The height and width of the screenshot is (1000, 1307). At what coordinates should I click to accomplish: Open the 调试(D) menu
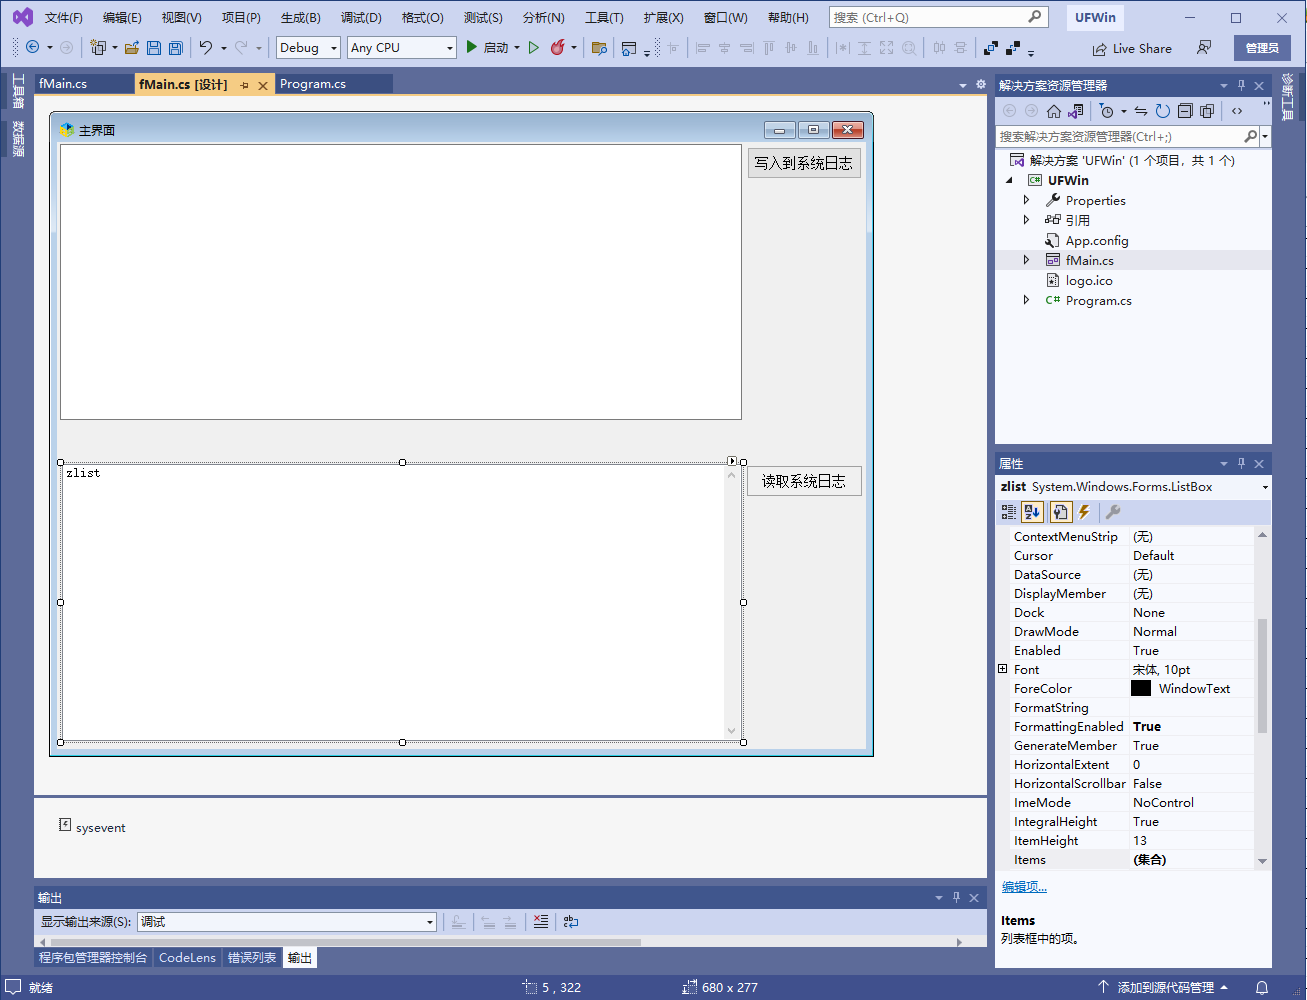pos(361,17)
